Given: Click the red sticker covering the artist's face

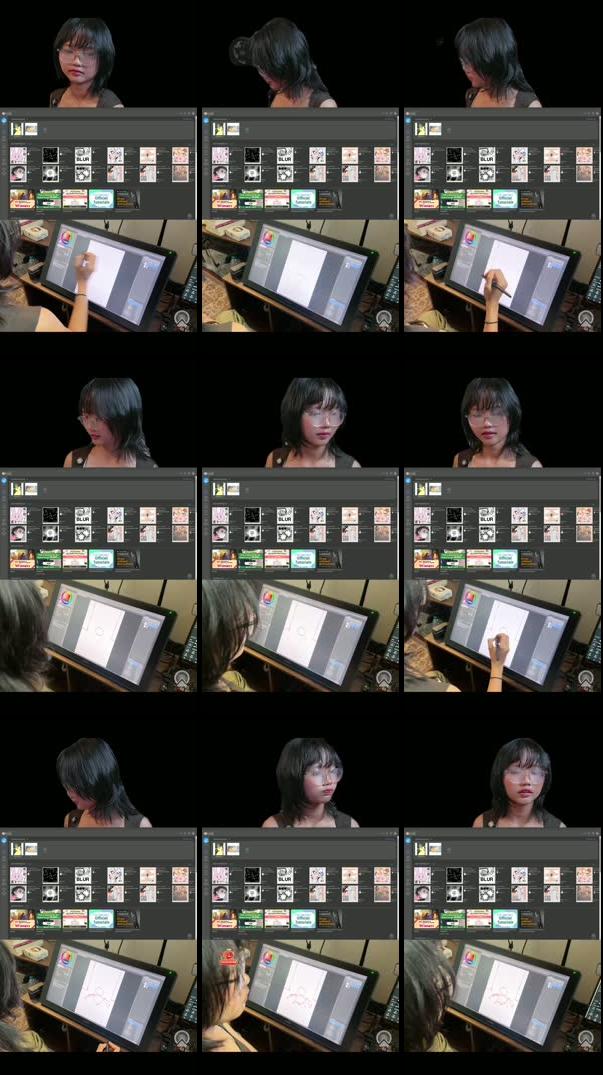Looking at the screenshot, I should point(227,958).
